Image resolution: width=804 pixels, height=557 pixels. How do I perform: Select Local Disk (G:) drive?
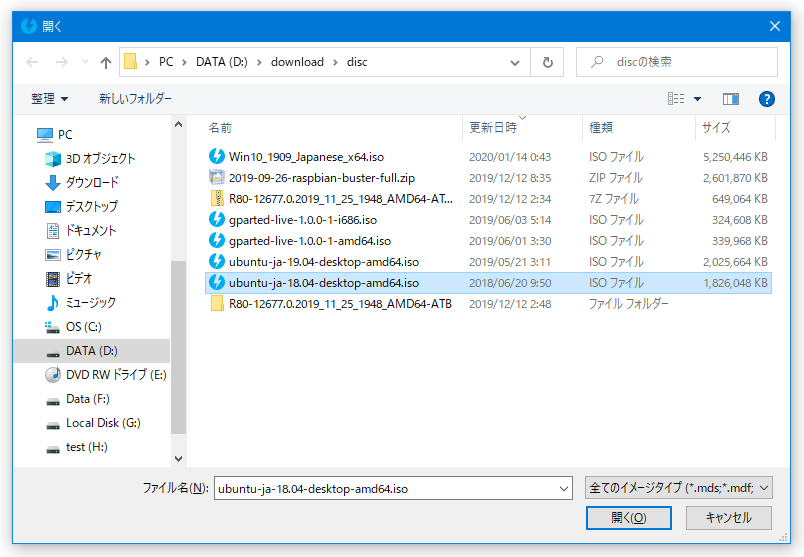coord(93,423)
